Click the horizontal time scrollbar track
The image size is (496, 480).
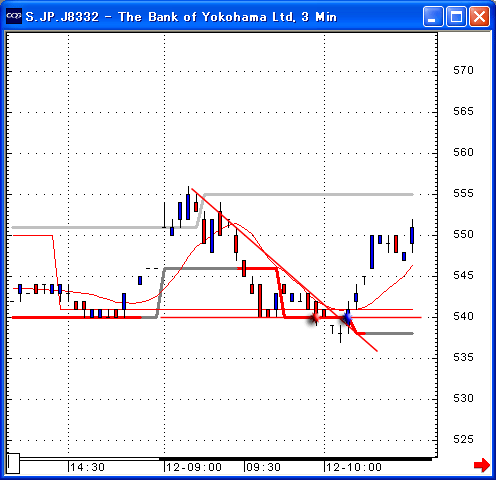pyautogui.click(x=226, y=459)
